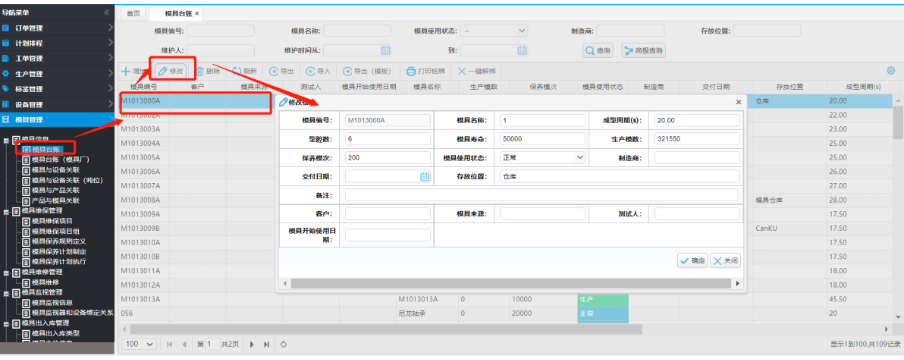Open the grid settings gear icon

tap(891, 71)
